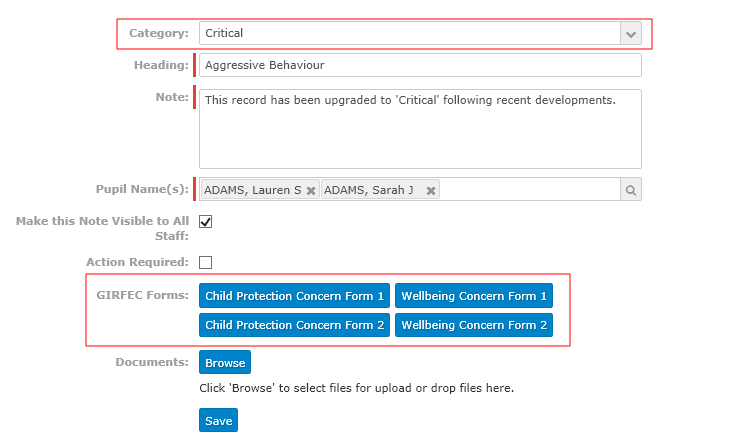
Task: Save the note
Action: pyautogui.click(x=218, y=420)
